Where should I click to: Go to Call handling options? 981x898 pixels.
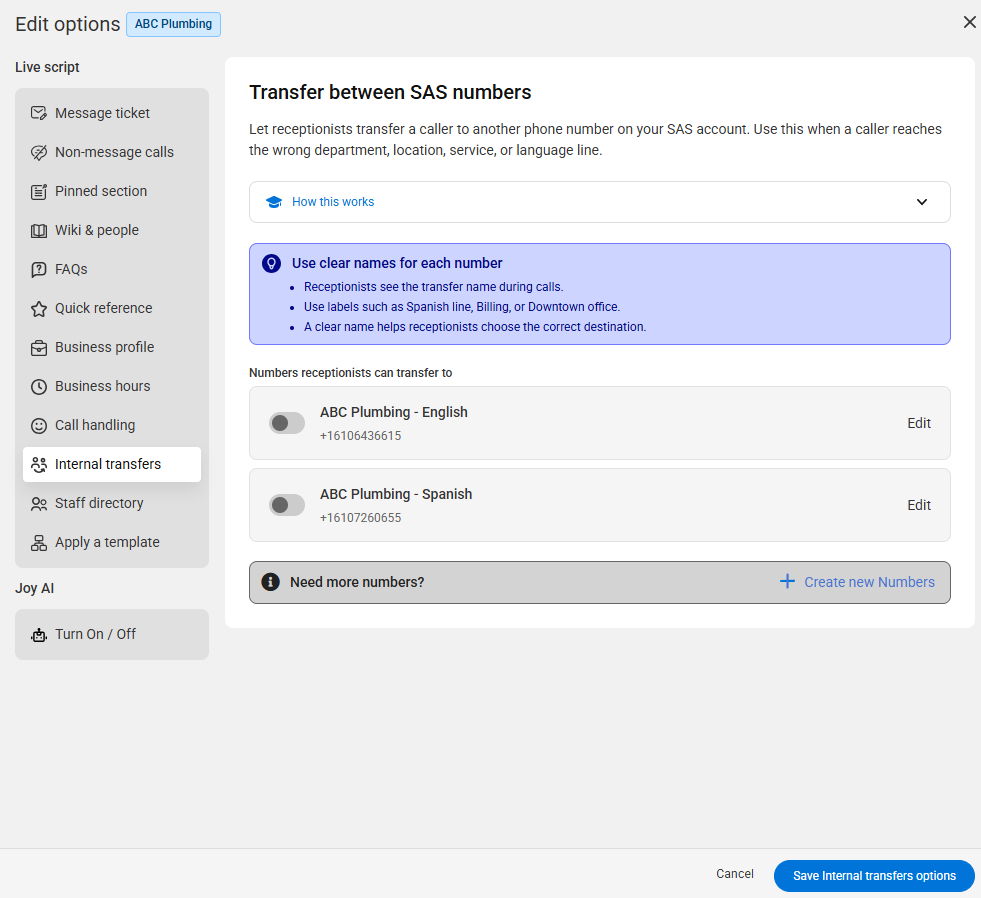pos(112,425)
